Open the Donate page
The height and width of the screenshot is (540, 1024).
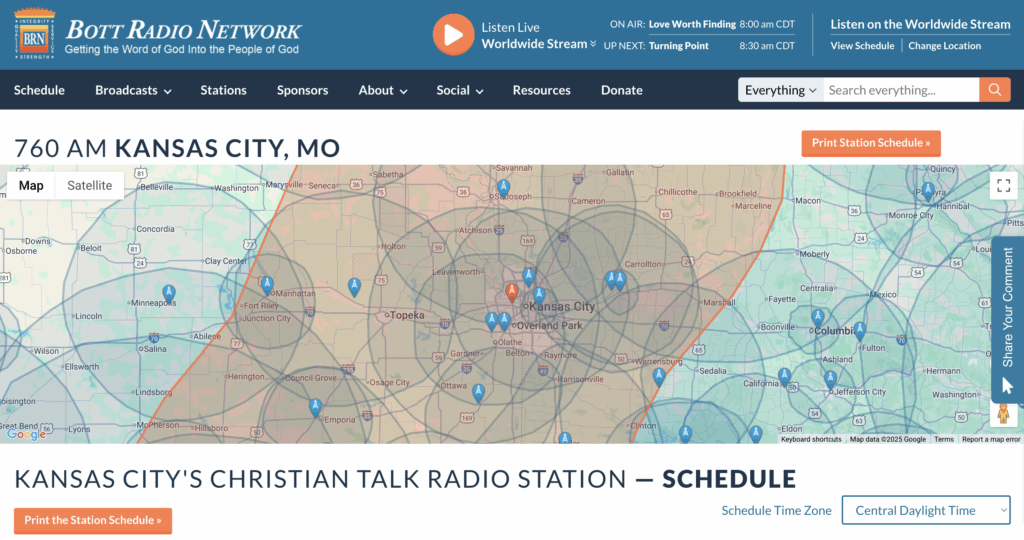pyautogui.click(x=622, y=90)
